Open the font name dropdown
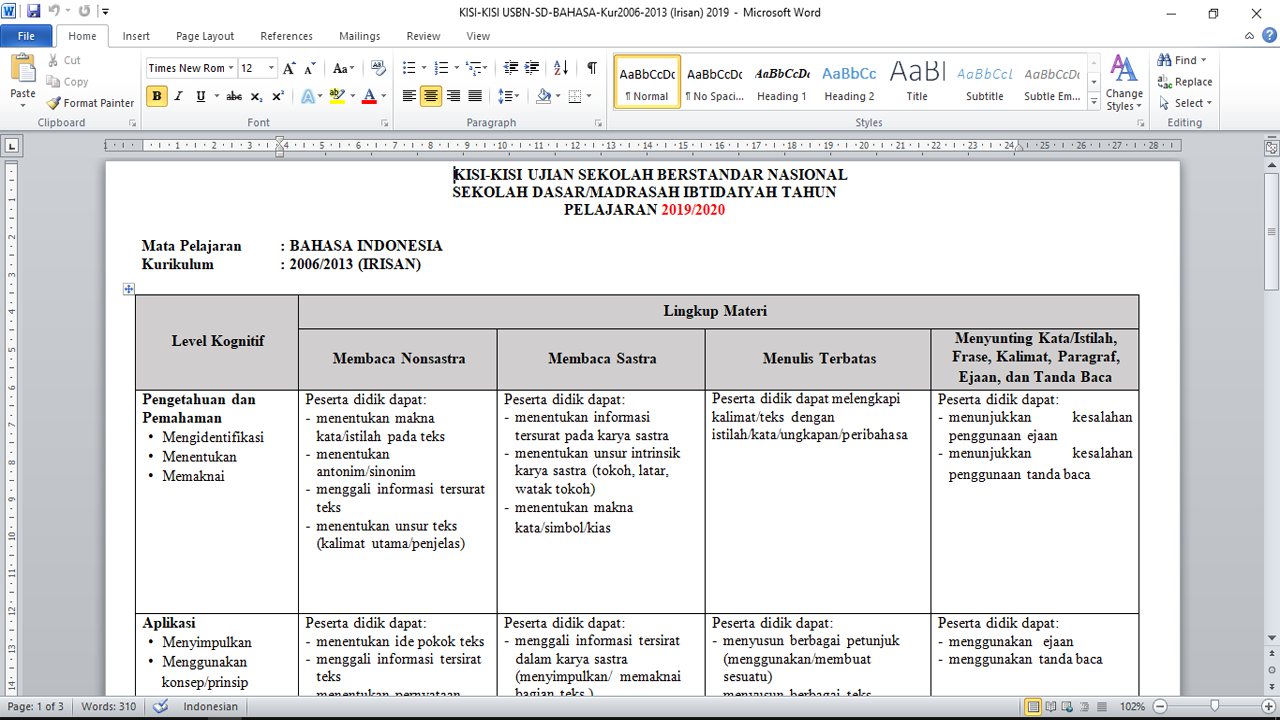 click(x=231, y=68)
